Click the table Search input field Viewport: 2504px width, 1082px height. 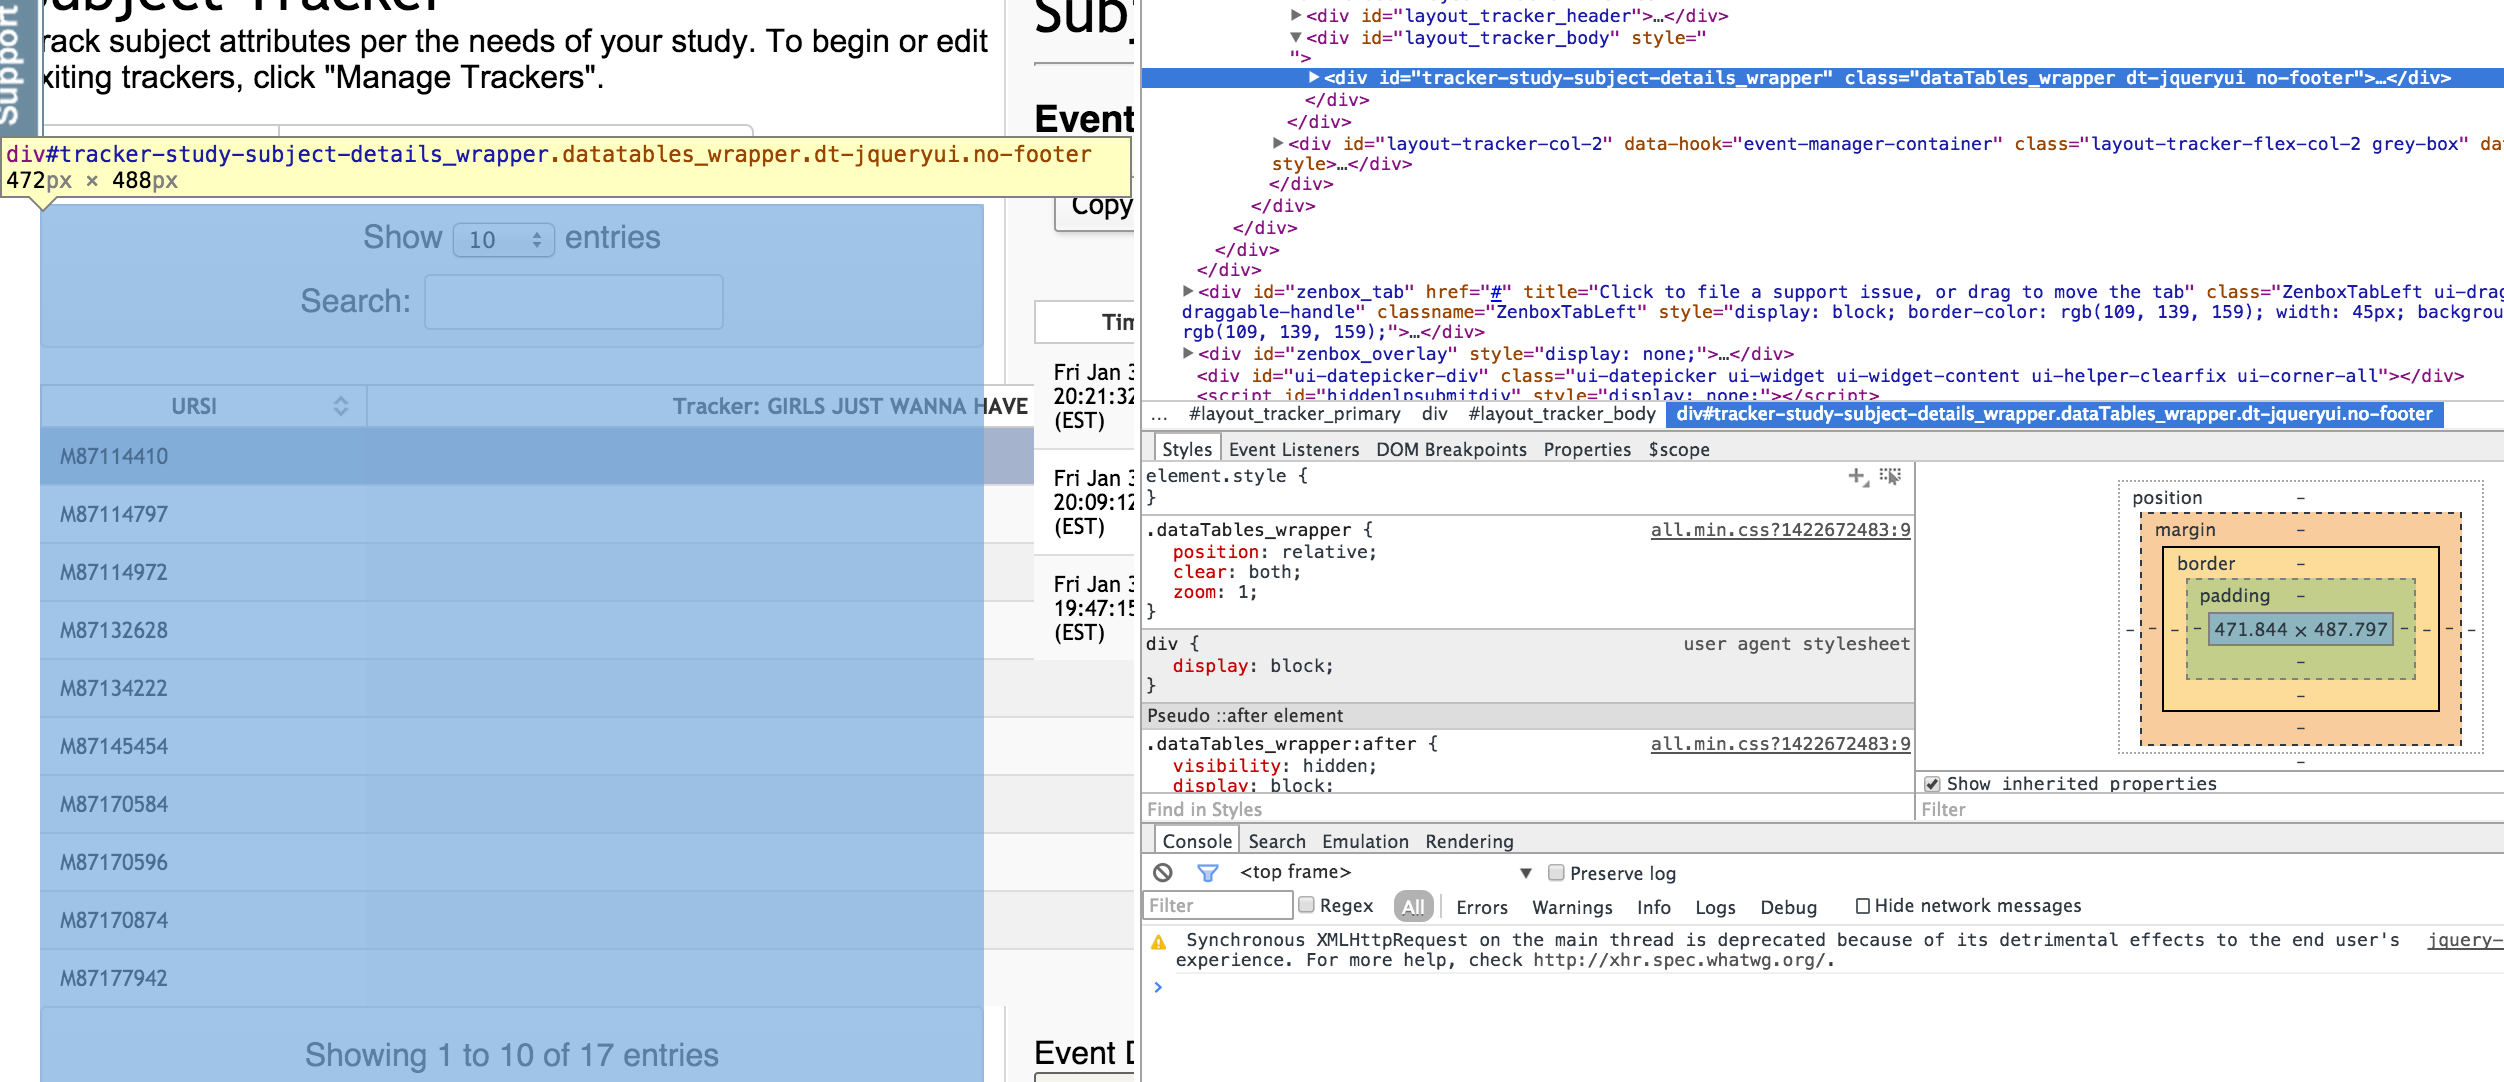click(574, 302)
